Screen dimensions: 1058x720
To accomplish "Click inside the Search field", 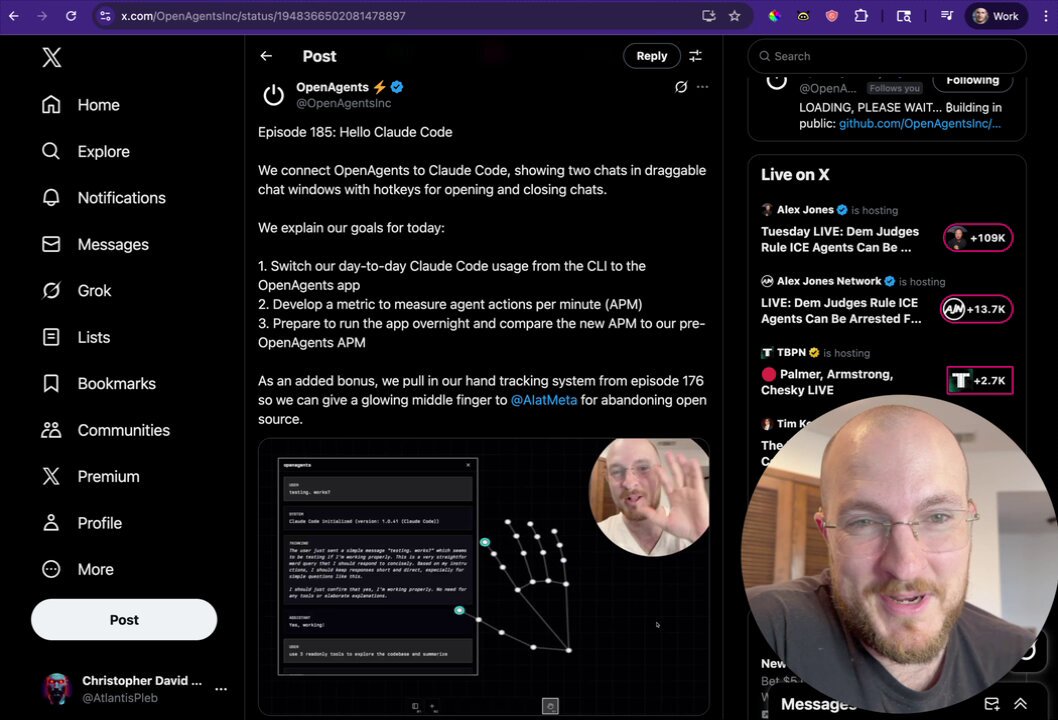I will point(887,56).
